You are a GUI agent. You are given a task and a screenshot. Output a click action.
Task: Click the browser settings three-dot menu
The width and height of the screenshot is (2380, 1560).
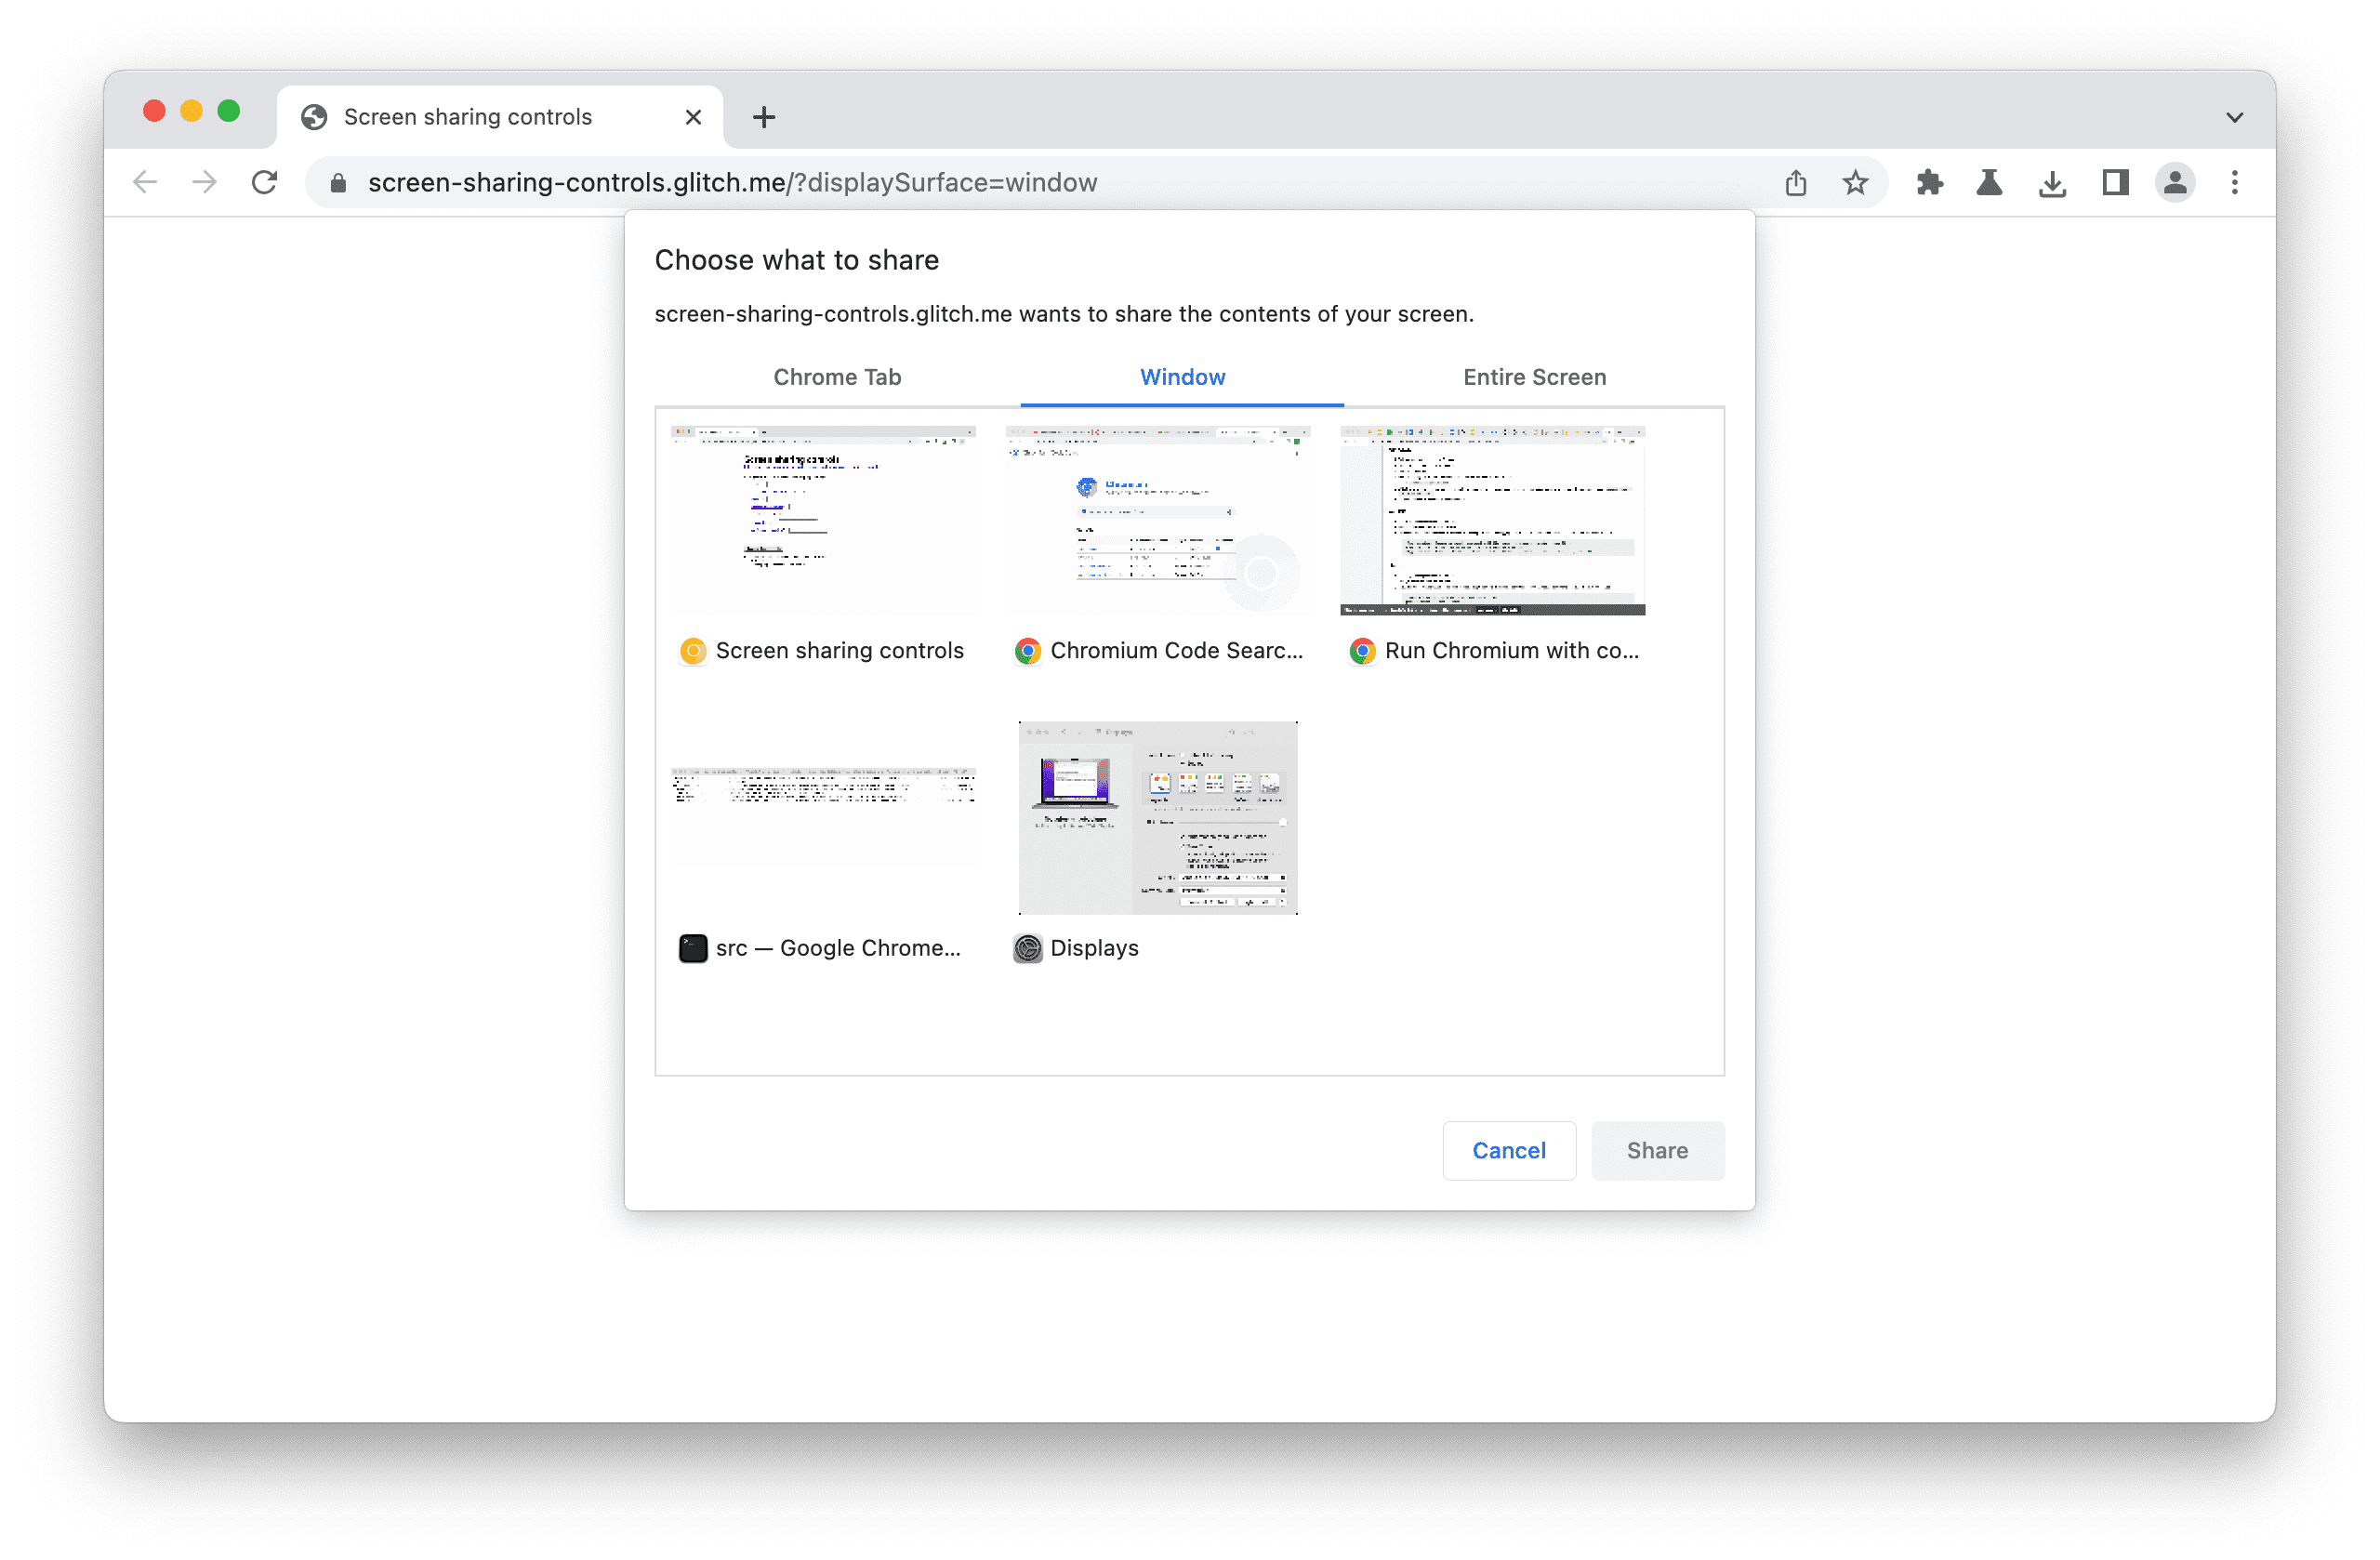click(x=2236, y=183)
